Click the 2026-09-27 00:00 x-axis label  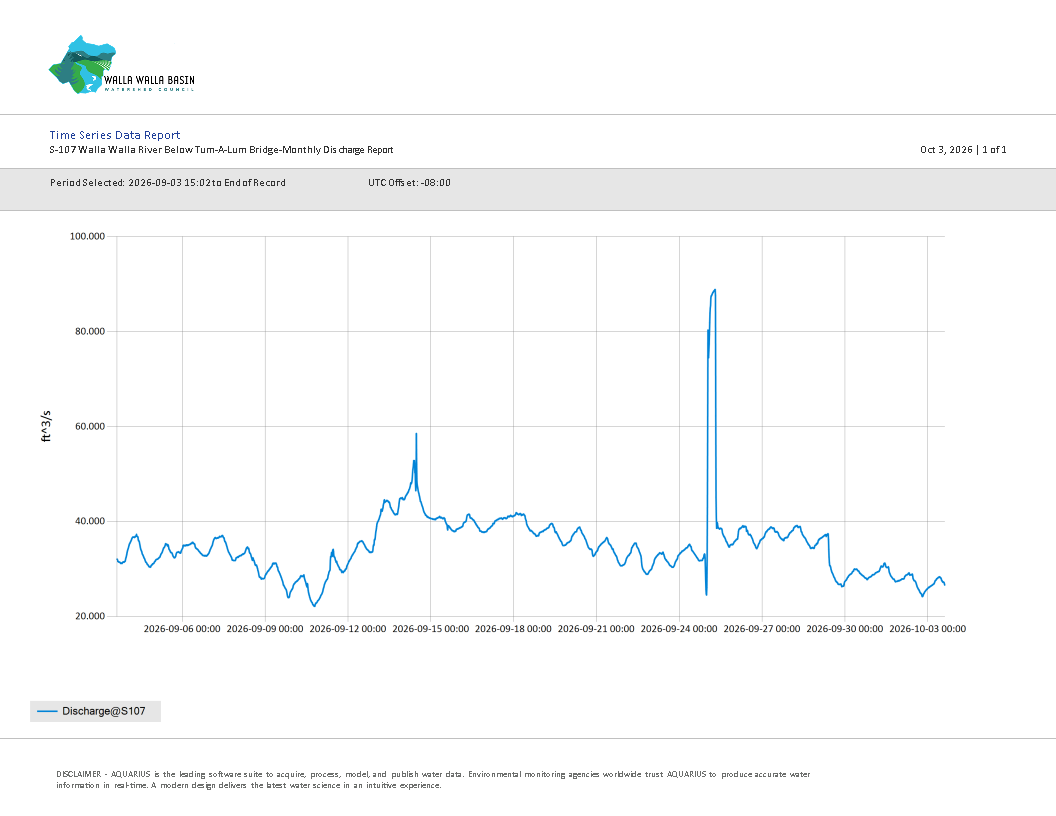pyautogui.click(x=762, y=629)
